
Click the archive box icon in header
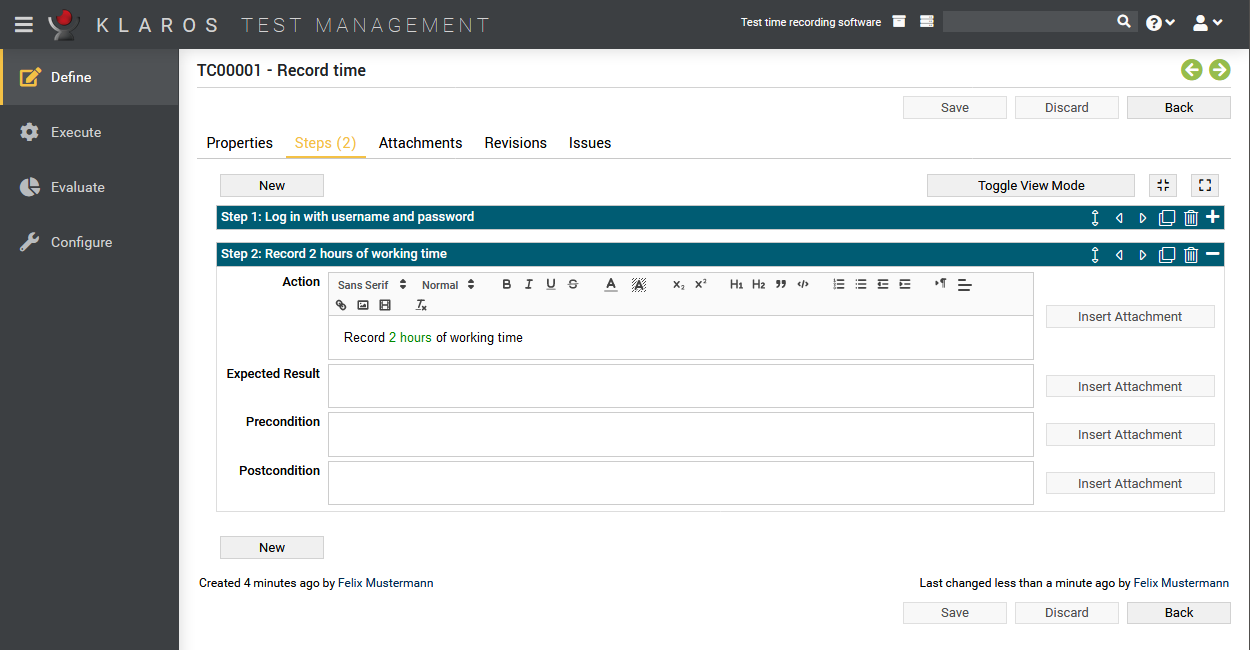pos(899,21)
